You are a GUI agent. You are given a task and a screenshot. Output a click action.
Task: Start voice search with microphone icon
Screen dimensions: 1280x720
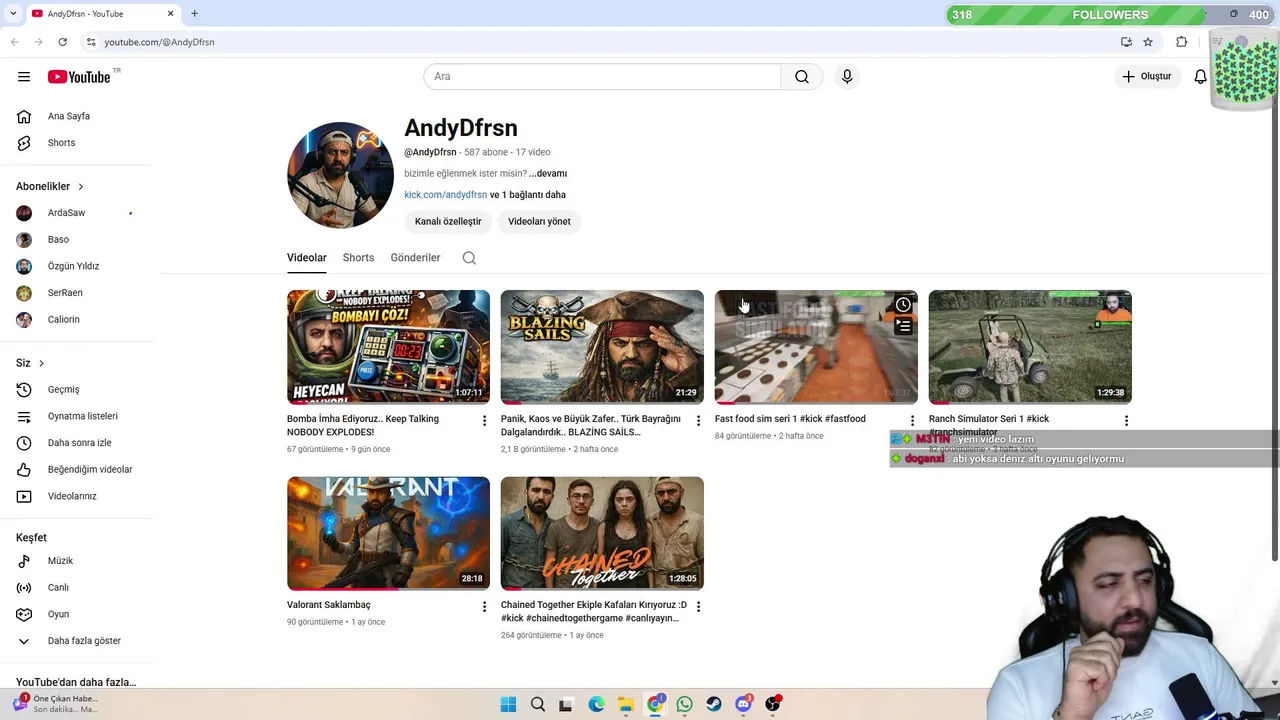[x=847, y=77]
